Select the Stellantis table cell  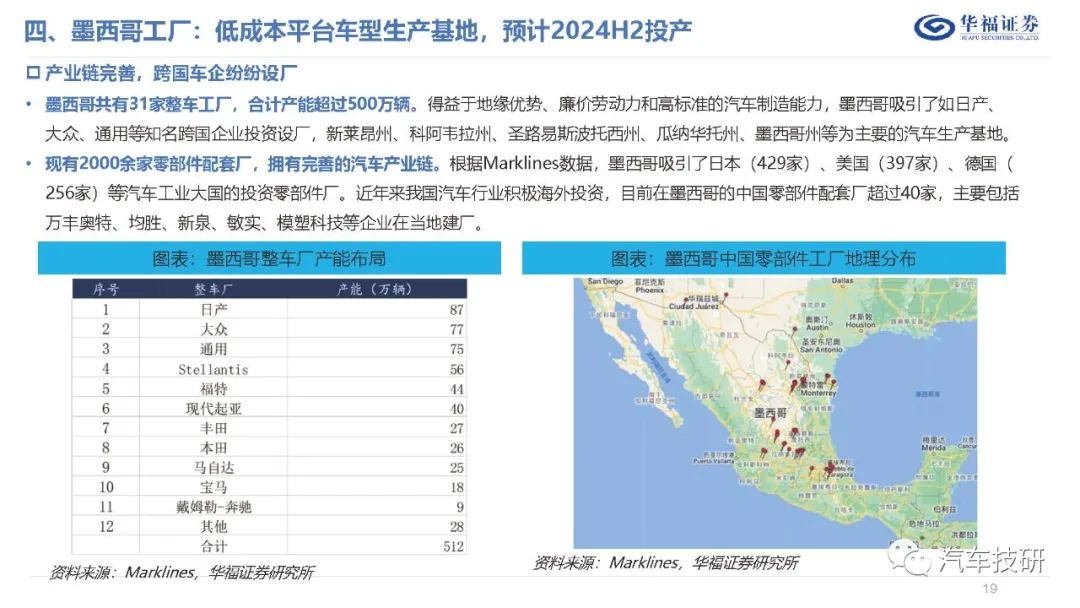tap(214, 369)
